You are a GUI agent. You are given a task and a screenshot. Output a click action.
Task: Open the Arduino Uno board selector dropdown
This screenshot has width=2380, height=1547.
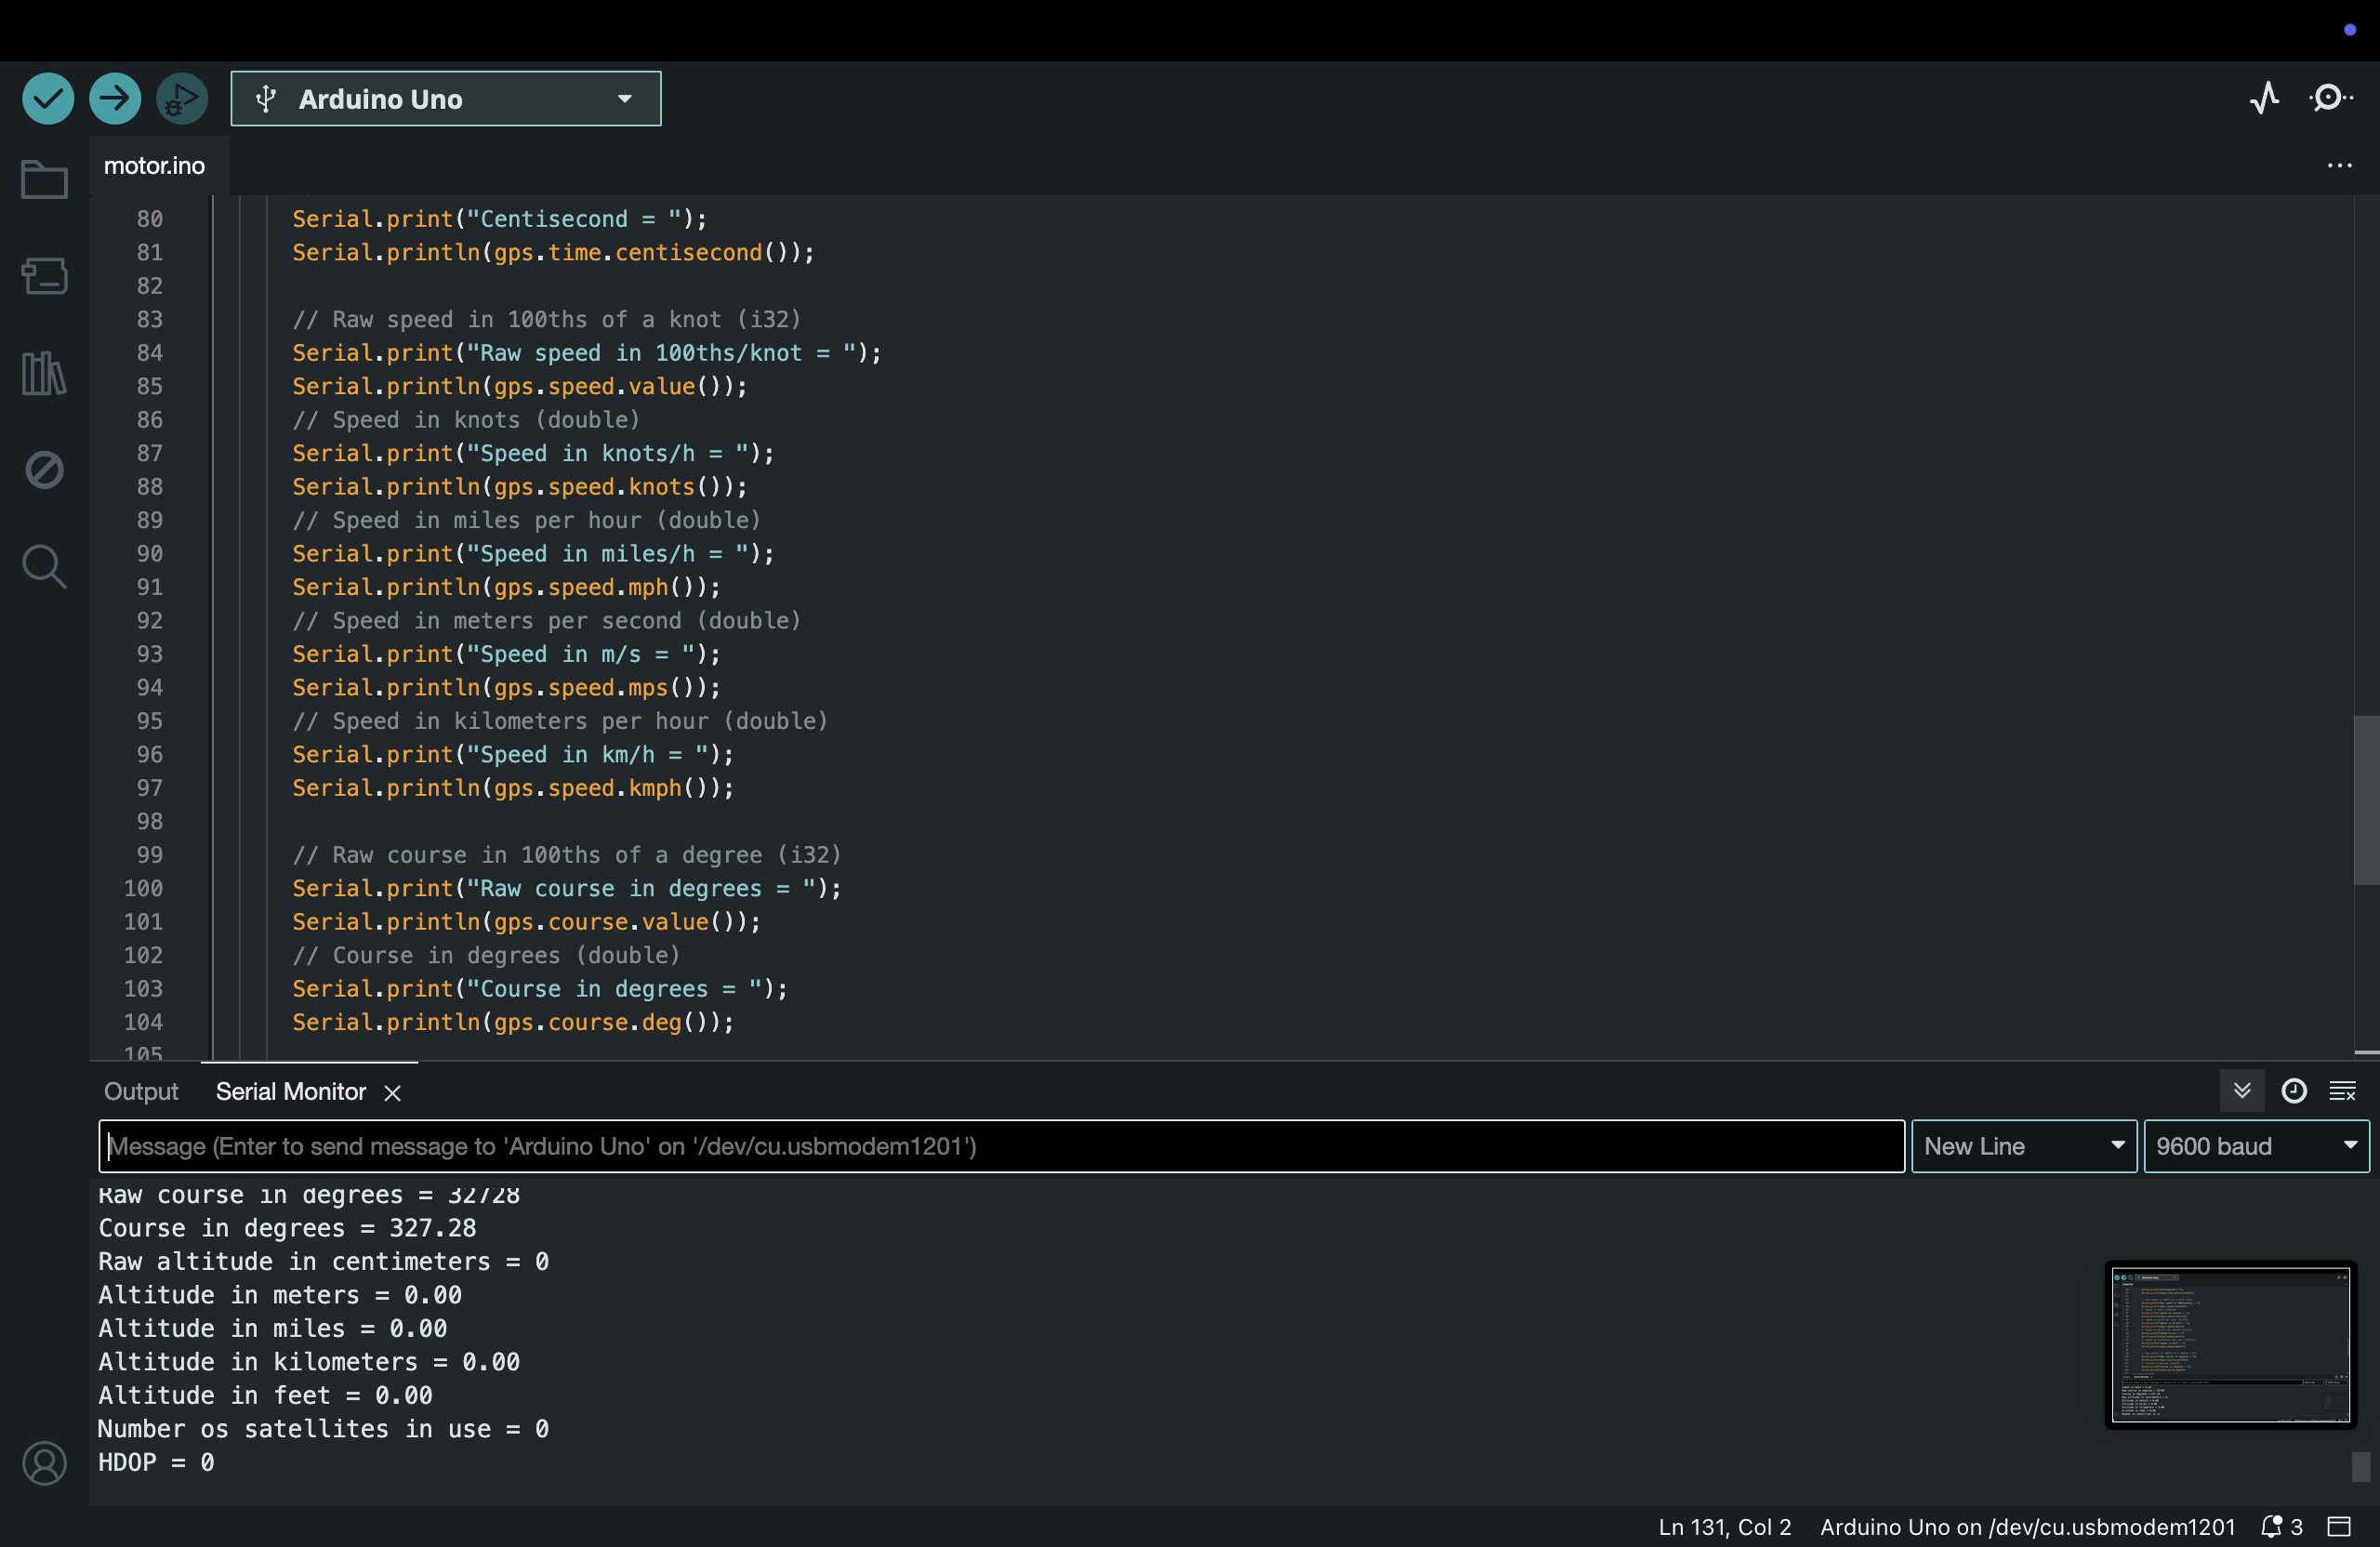[446, 98]
